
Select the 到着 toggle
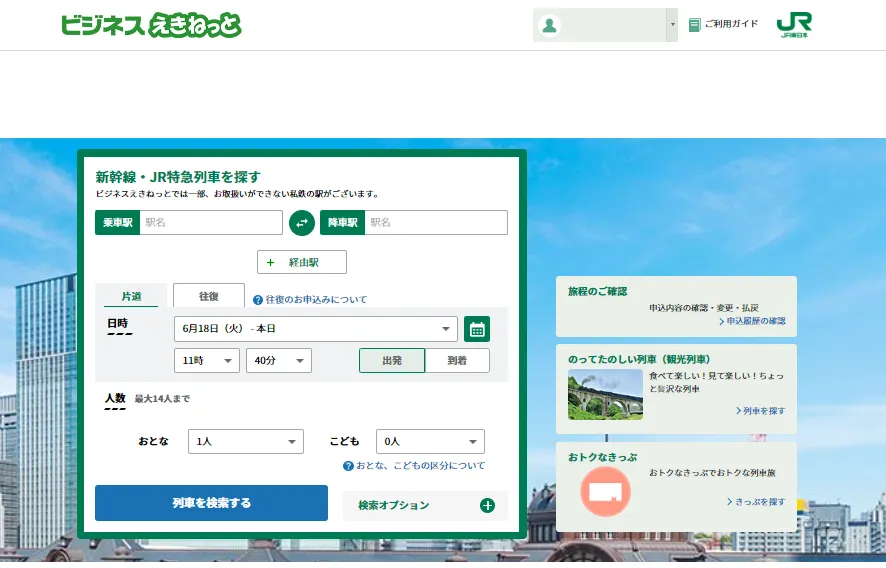click(457, 361)
